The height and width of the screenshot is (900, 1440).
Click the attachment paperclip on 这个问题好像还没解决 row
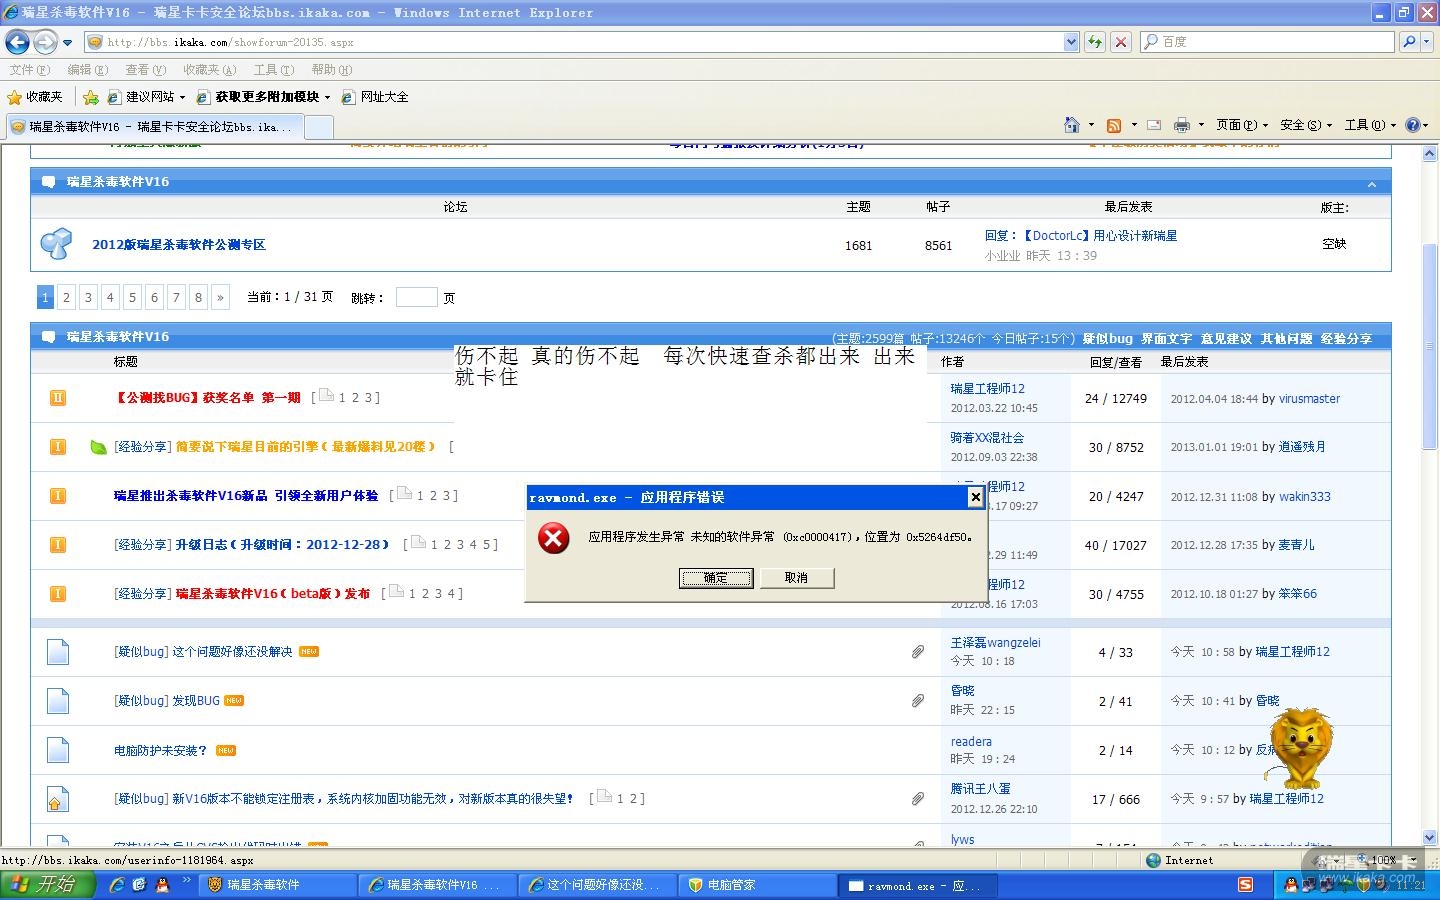(x=917, y=652)
